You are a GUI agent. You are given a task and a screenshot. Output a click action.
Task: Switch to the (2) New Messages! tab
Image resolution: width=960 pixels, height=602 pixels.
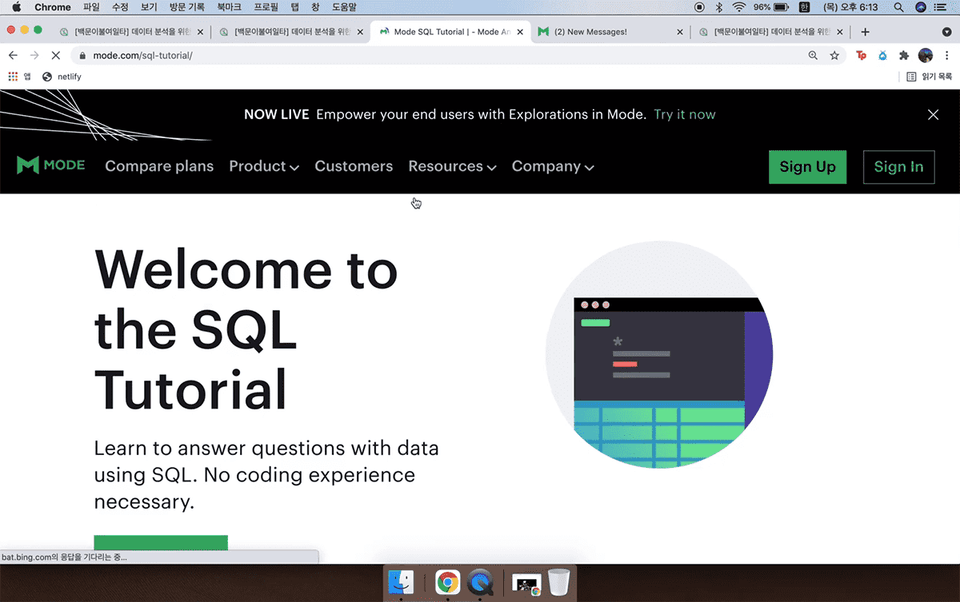tap(610, 32)
